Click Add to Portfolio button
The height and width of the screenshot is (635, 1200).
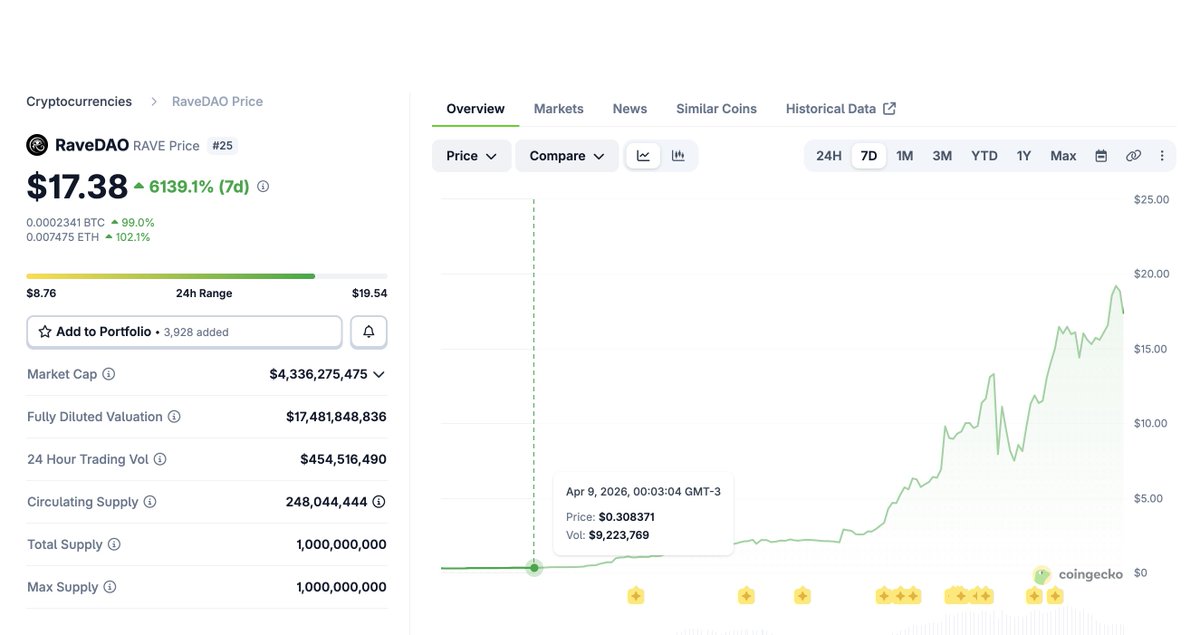coord(184,332)
